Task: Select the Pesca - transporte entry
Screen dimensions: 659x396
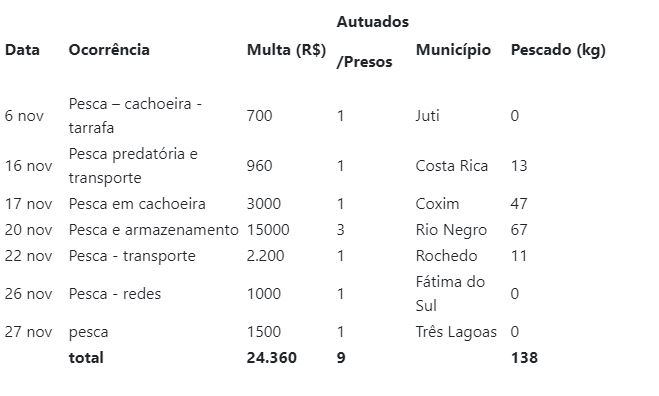Action: (x=132, y=256)
